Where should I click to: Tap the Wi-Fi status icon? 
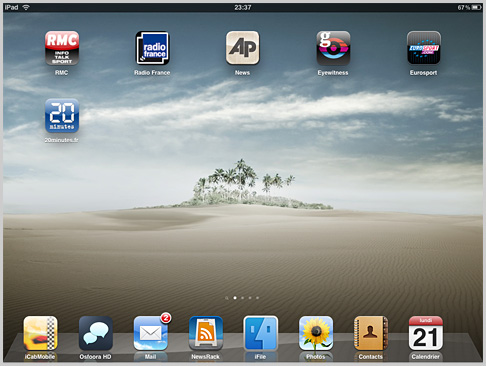click(26, 7)
